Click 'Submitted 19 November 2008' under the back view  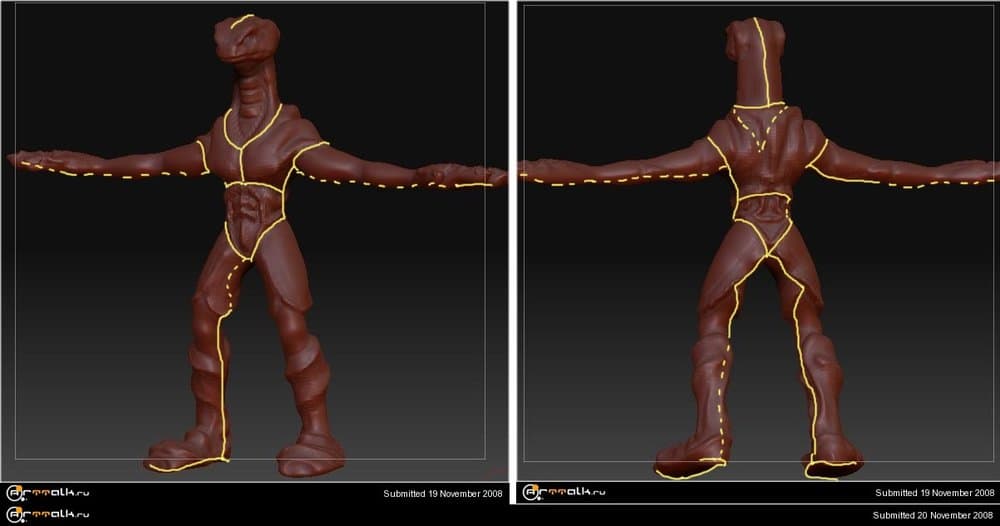[x=935, y=493]
